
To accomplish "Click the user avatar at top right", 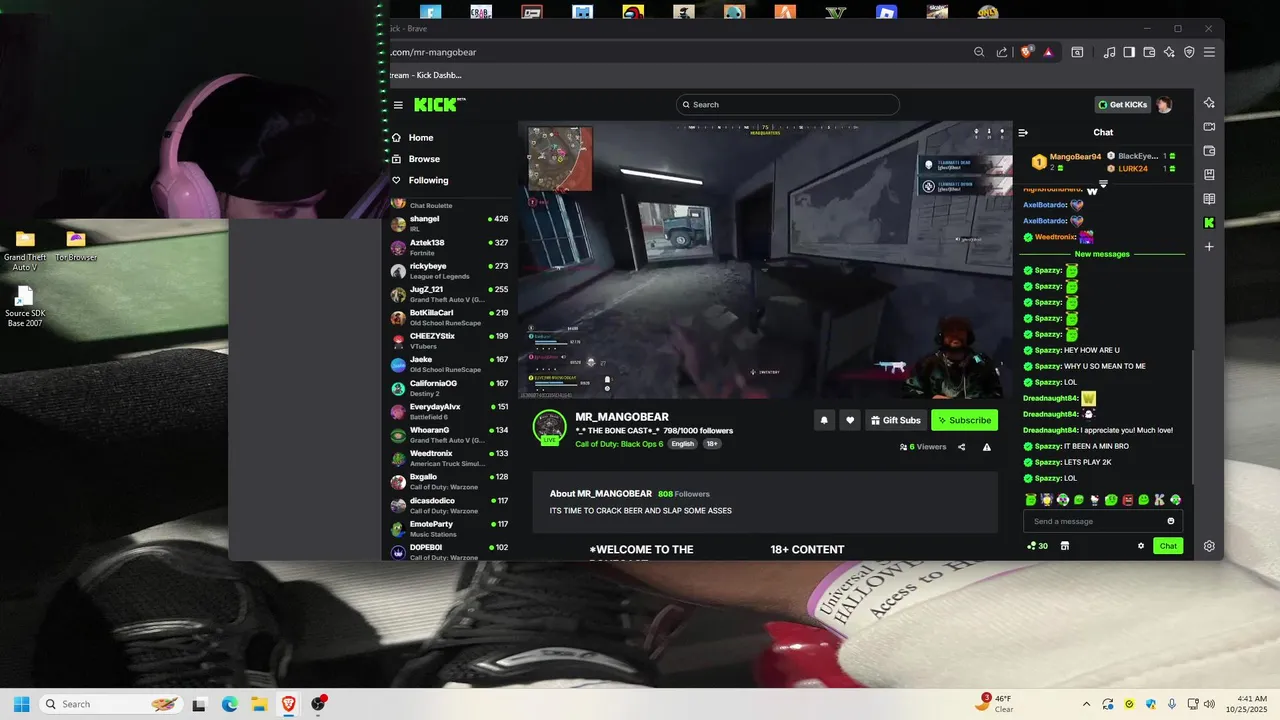I will (1164, 105).
